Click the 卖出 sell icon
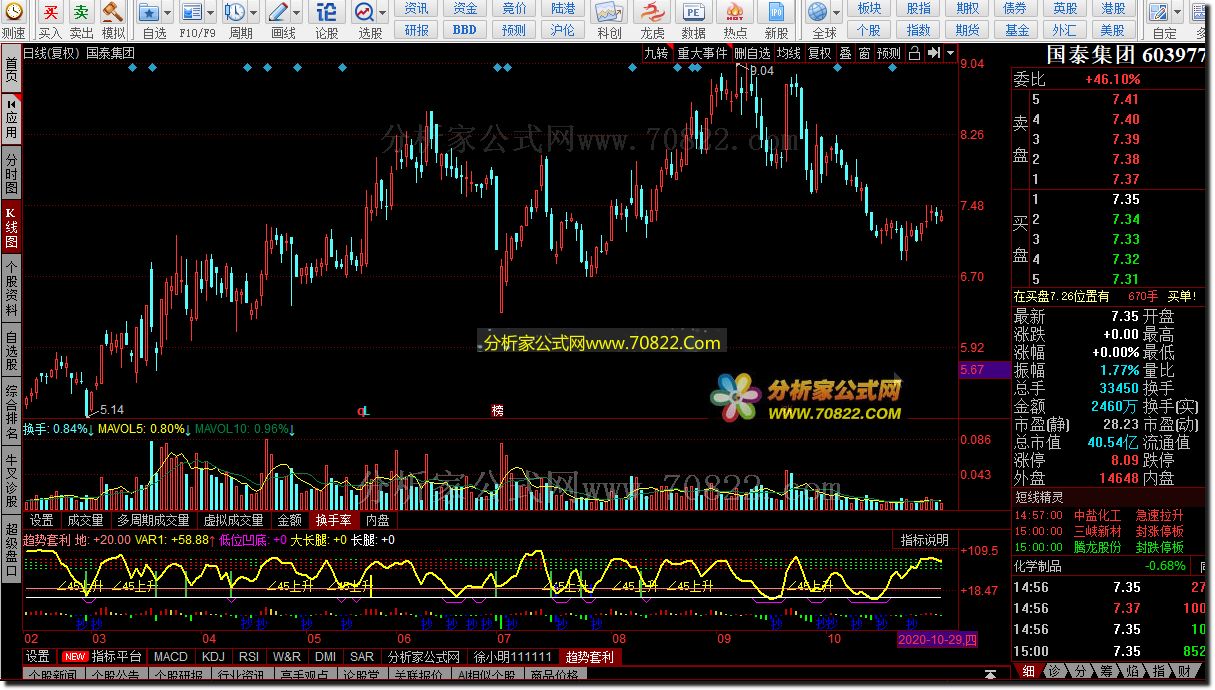 [82, 13]
